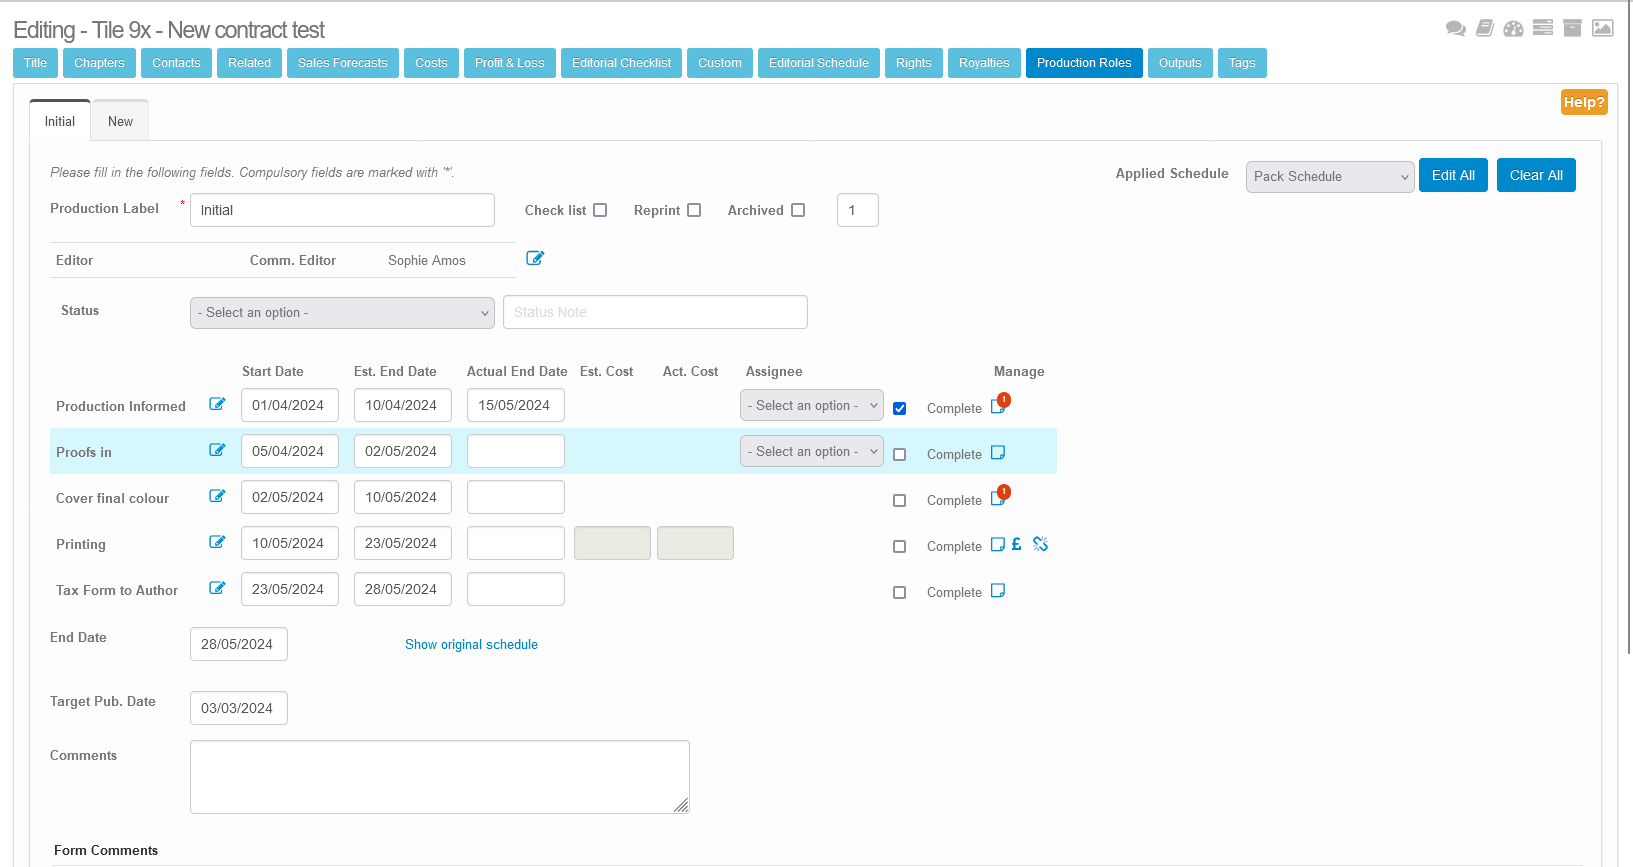Open Assignee dropdown for Proofs in
Image resolution: width=1633 pixels, height=867 pixels.
[811, 452]
